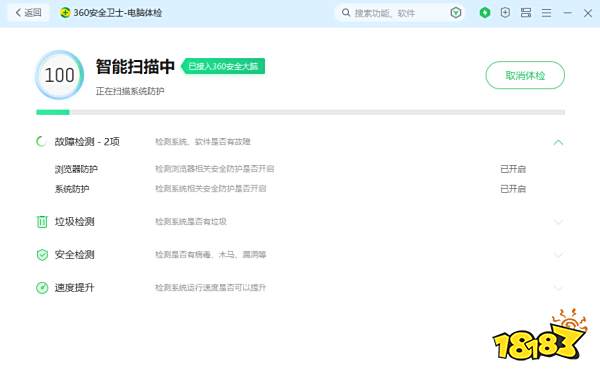Image resolution: width=600 pixels, height=377 pixels.
Task: Close the 360安全卫士 window
Action: point(588,13)
